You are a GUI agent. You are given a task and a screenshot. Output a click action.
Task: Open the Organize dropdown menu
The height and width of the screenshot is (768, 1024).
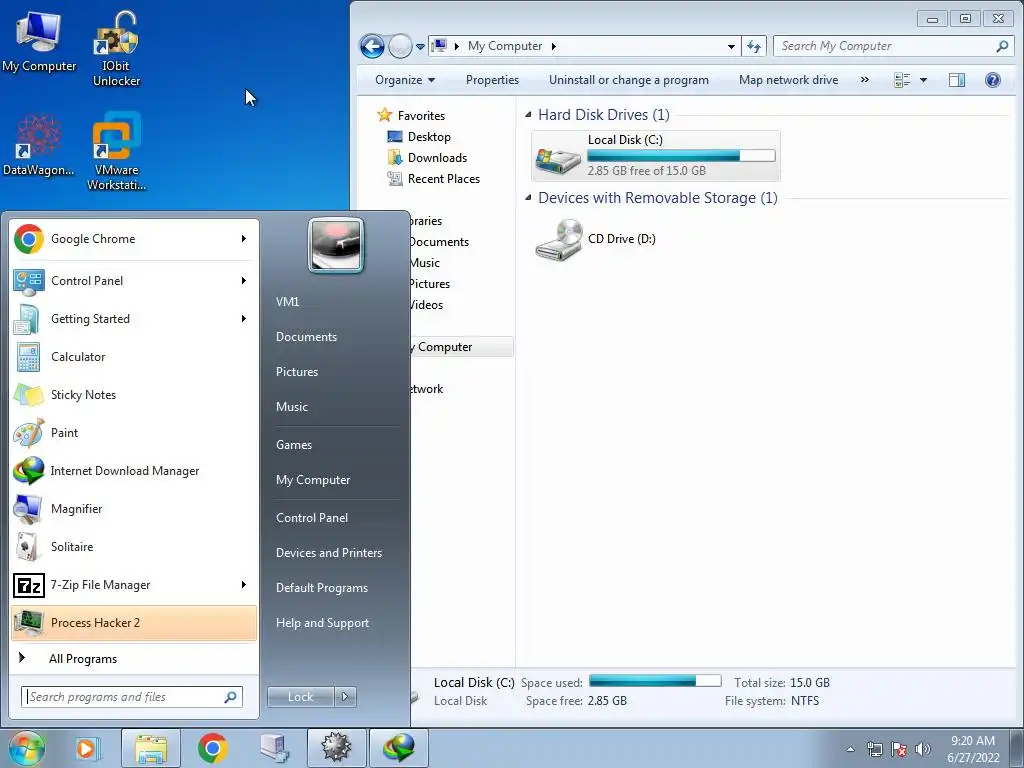pos(405,80)
